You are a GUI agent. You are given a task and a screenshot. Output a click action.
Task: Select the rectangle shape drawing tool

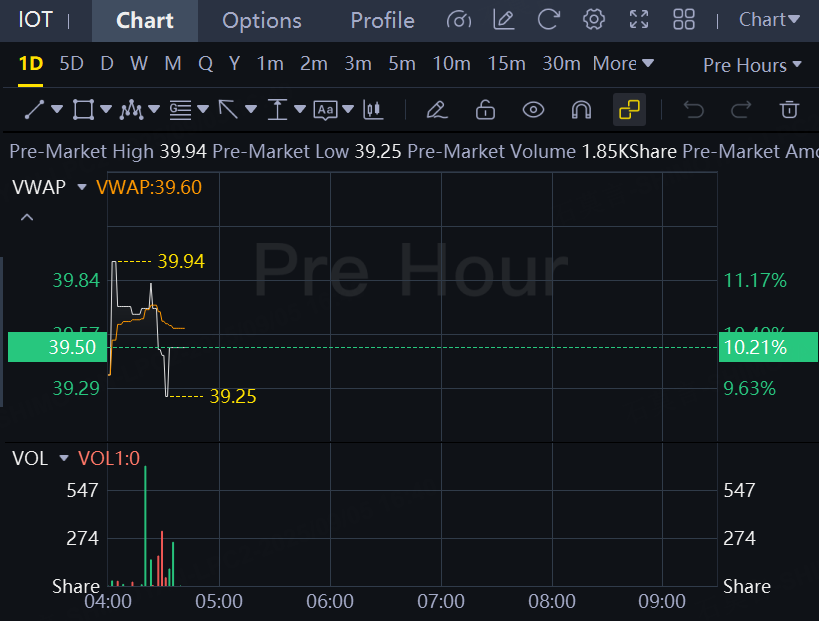(x=83, y=110)
